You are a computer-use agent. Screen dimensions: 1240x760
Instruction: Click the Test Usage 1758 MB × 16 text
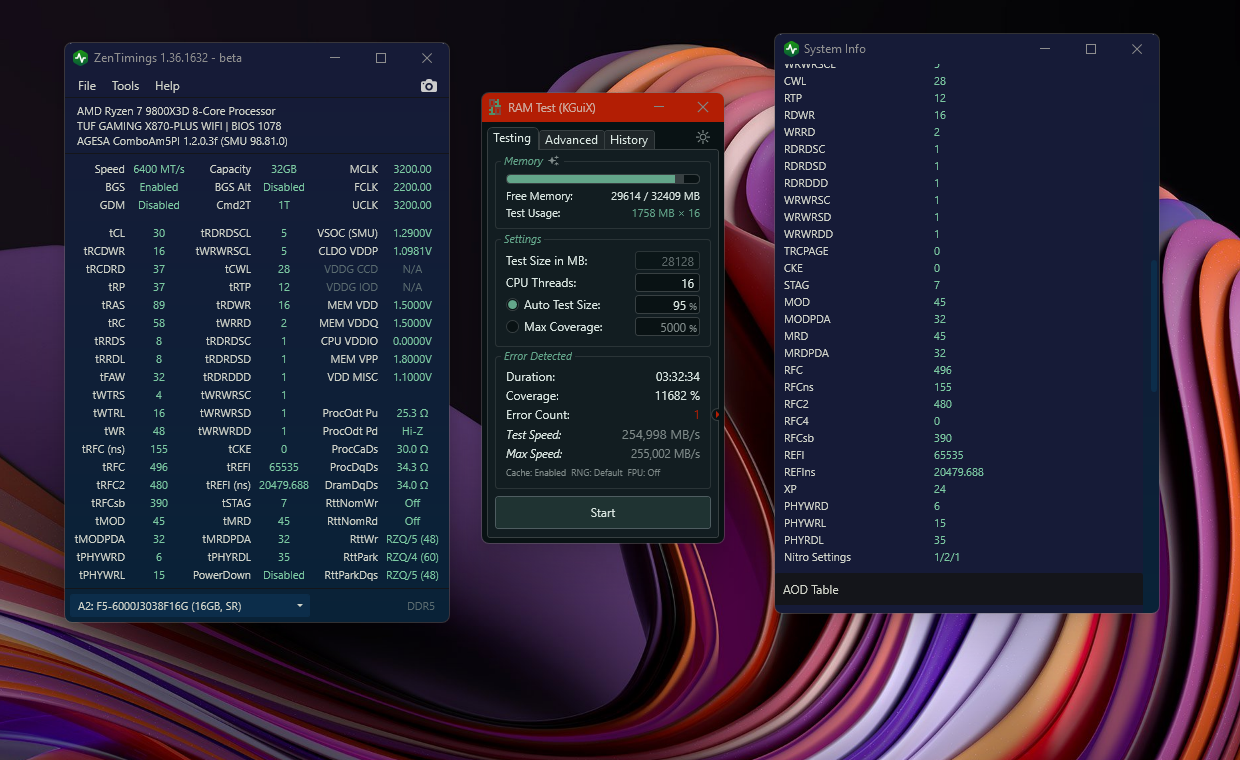pos(666,213)
